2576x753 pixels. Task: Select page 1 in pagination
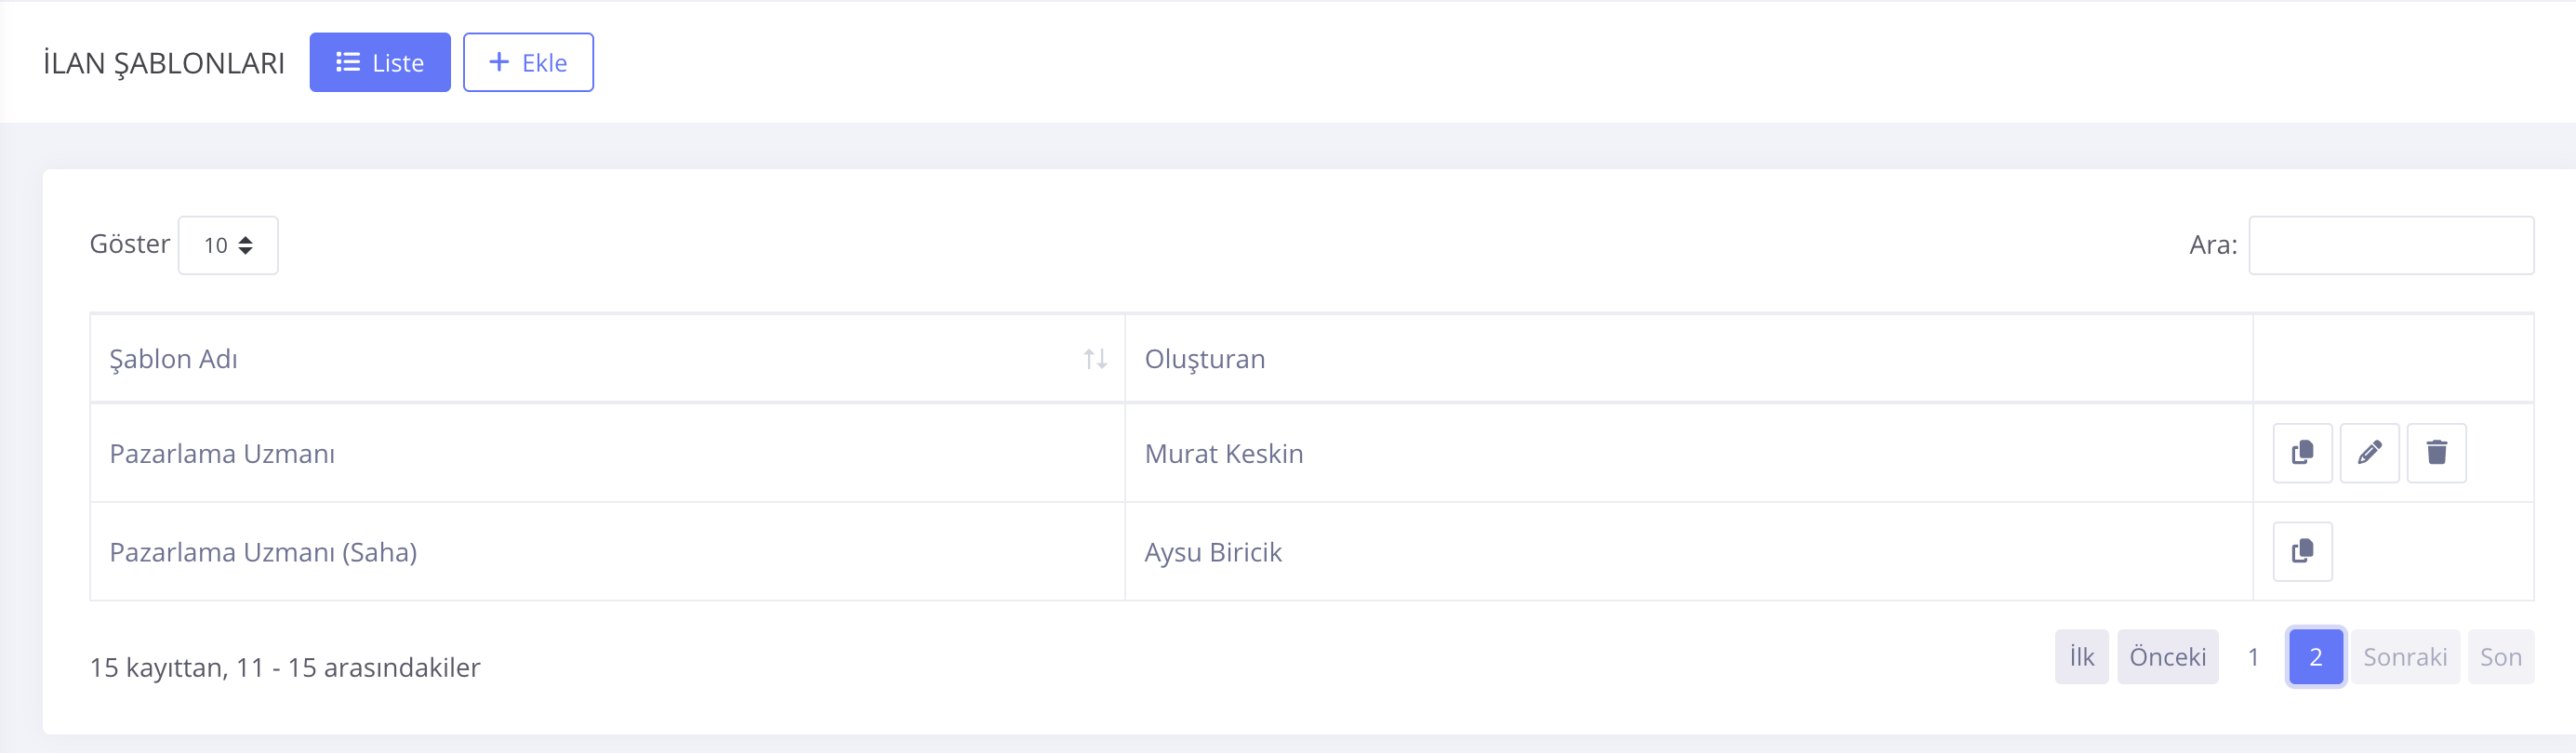pyautogui.click(x=2253, y=657)
